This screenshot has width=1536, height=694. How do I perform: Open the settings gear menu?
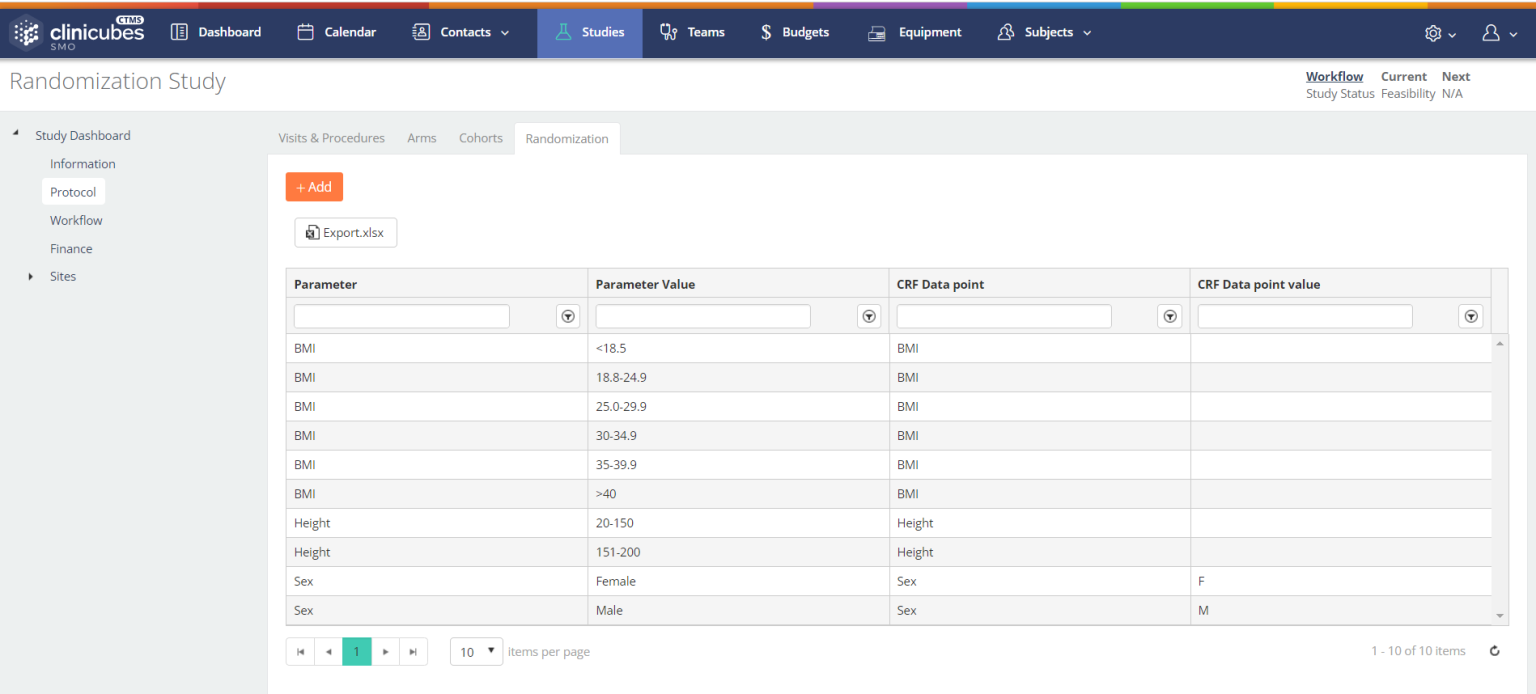[x=1440, y=33]
